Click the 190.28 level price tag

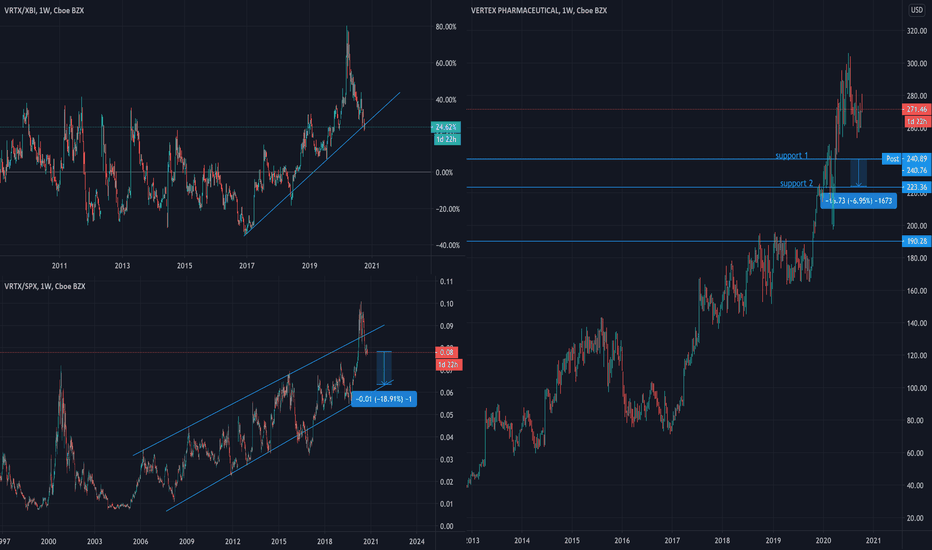coord(916,241)
